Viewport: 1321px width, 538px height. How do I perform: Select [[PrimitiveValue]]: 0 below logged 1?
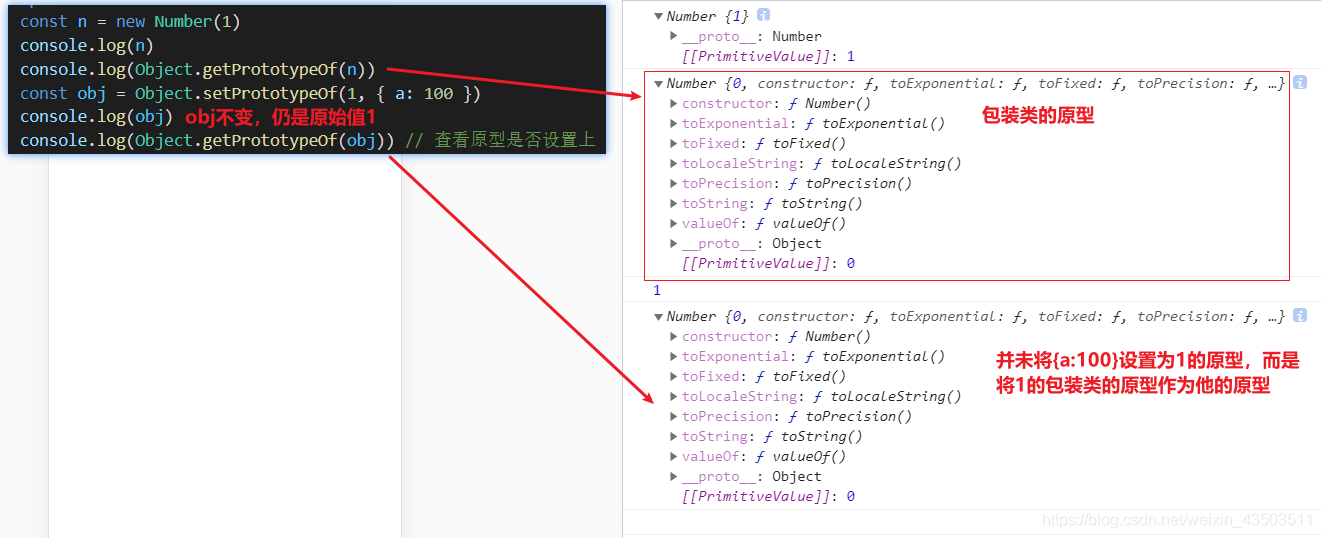[x=768, y=496]
